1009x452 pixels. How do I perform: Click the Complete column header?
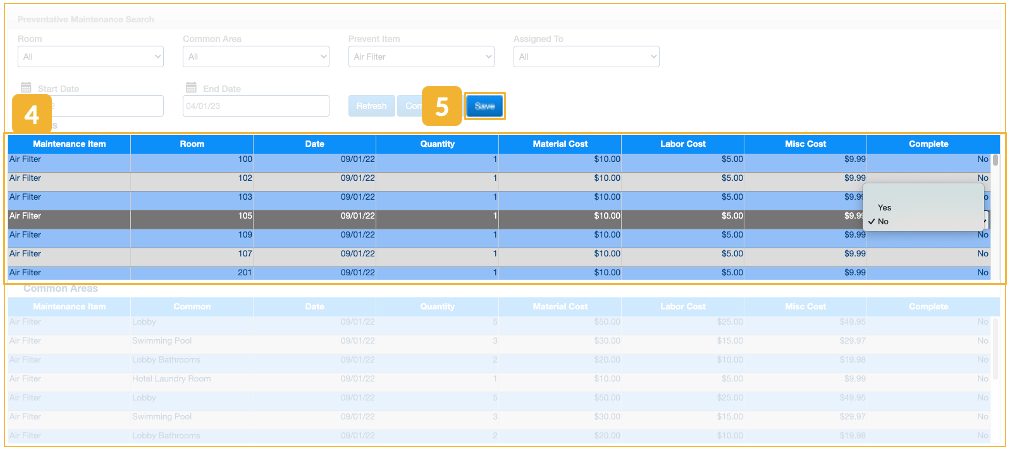coord(928,144)
